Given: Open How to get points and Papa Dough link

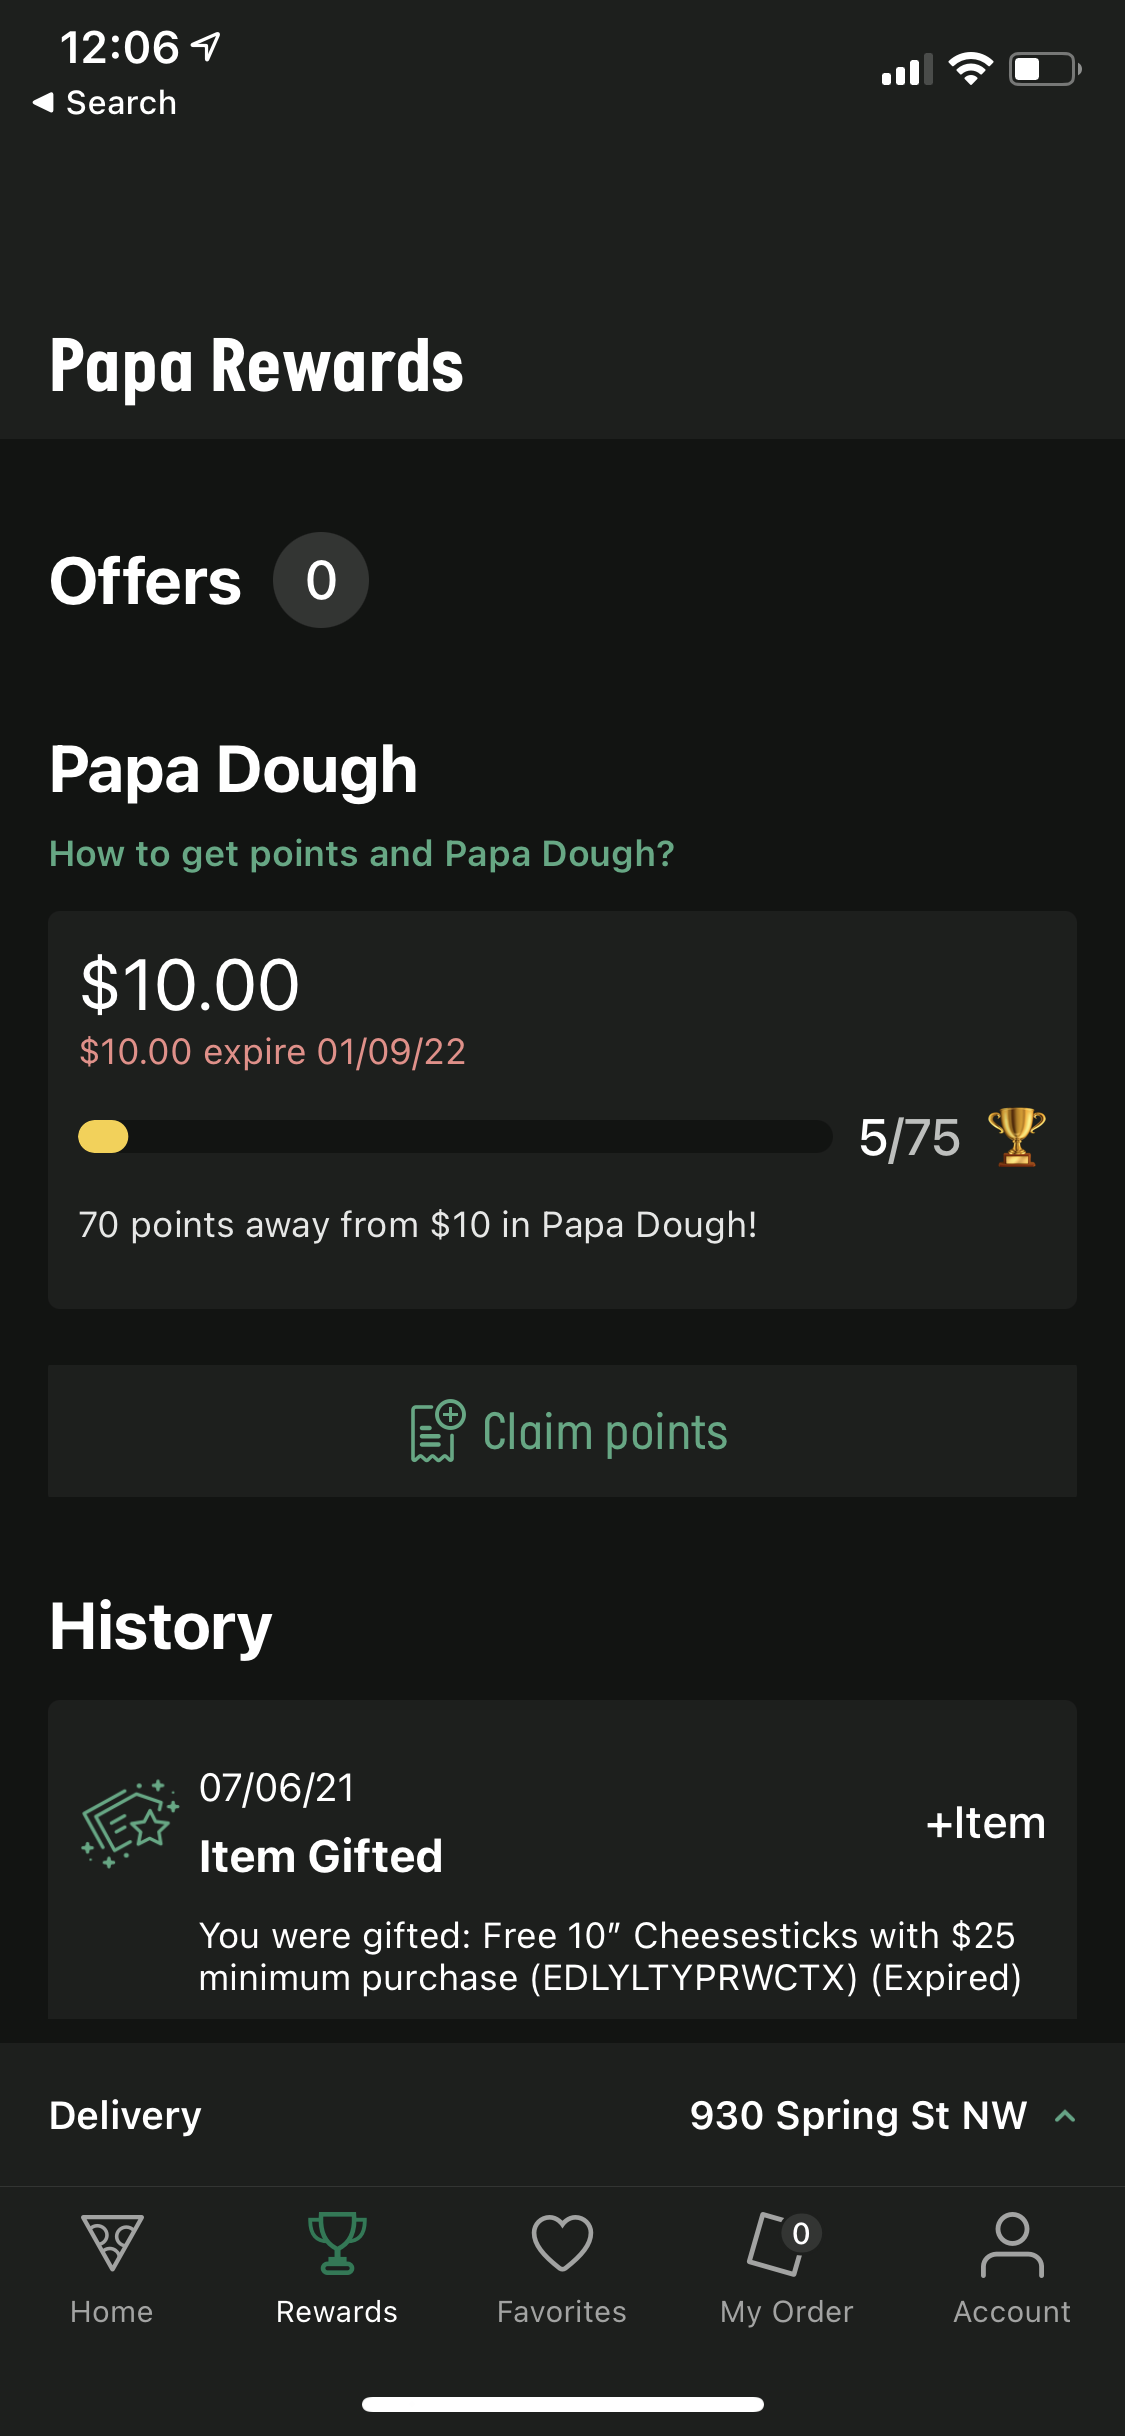Looking at the screenshot, I should point(362,854).
